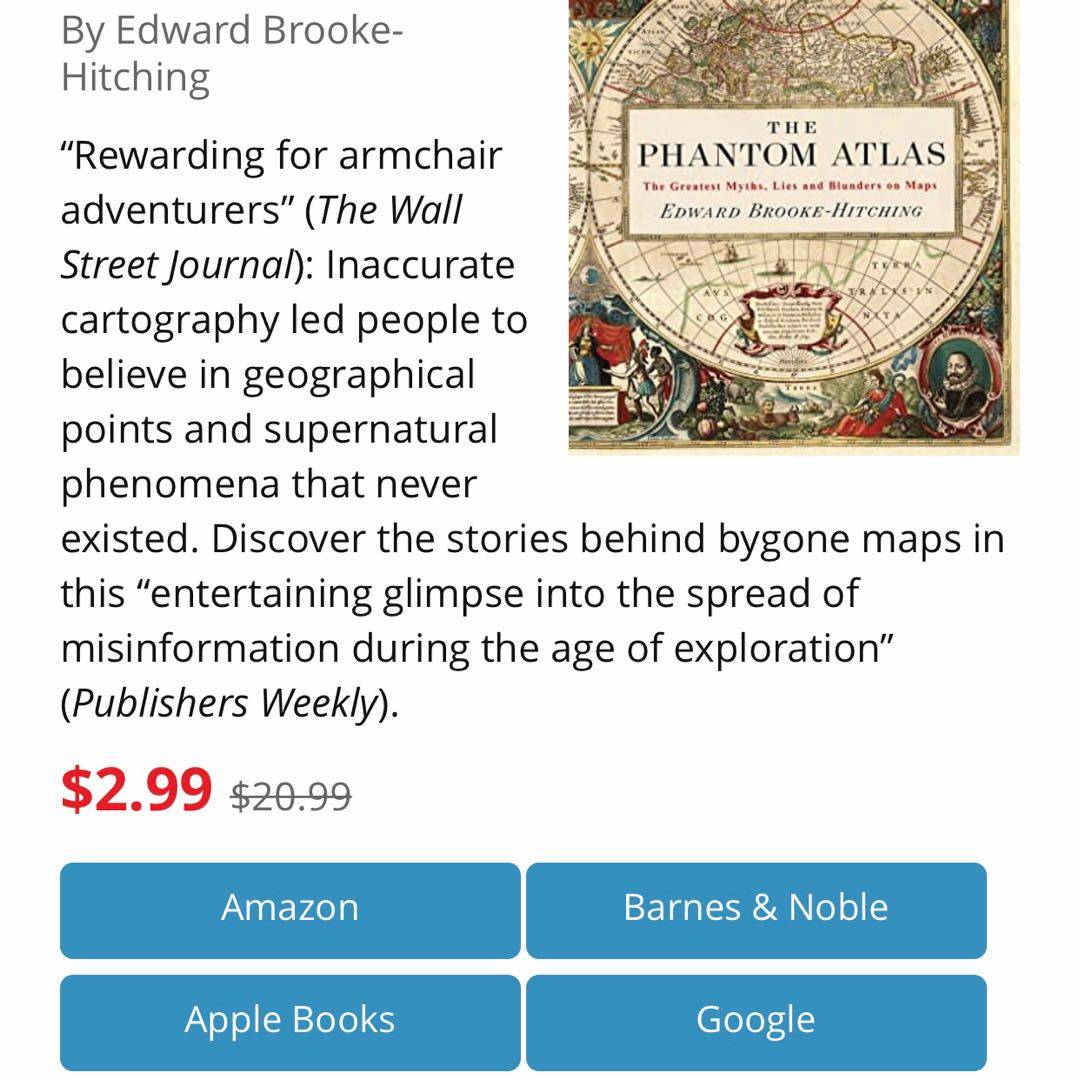Click the red $2.99 sale price
Screen dimensions: 1080x1080
tap(136, 789)
